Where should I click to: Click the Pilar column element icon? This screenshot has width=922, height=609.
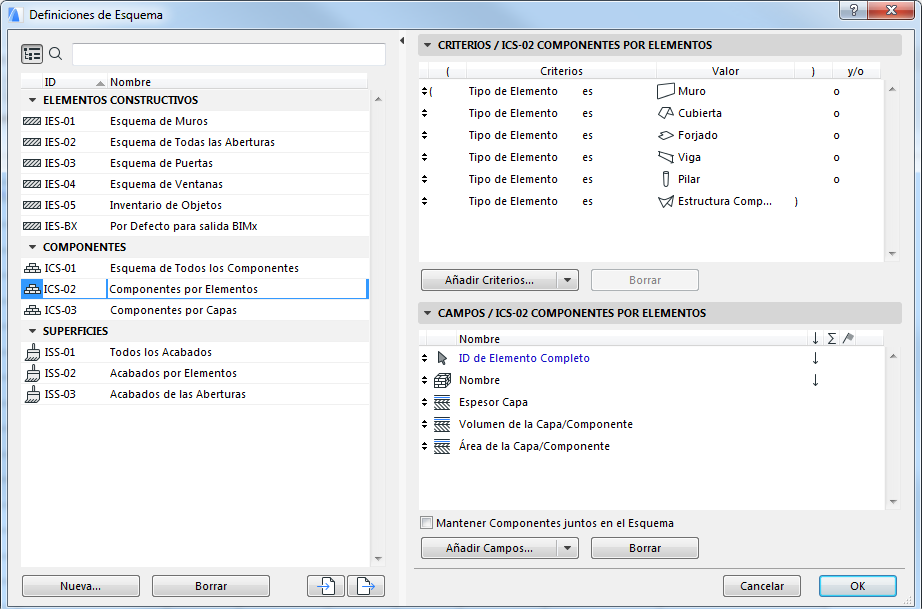click(x=666, y=179)
